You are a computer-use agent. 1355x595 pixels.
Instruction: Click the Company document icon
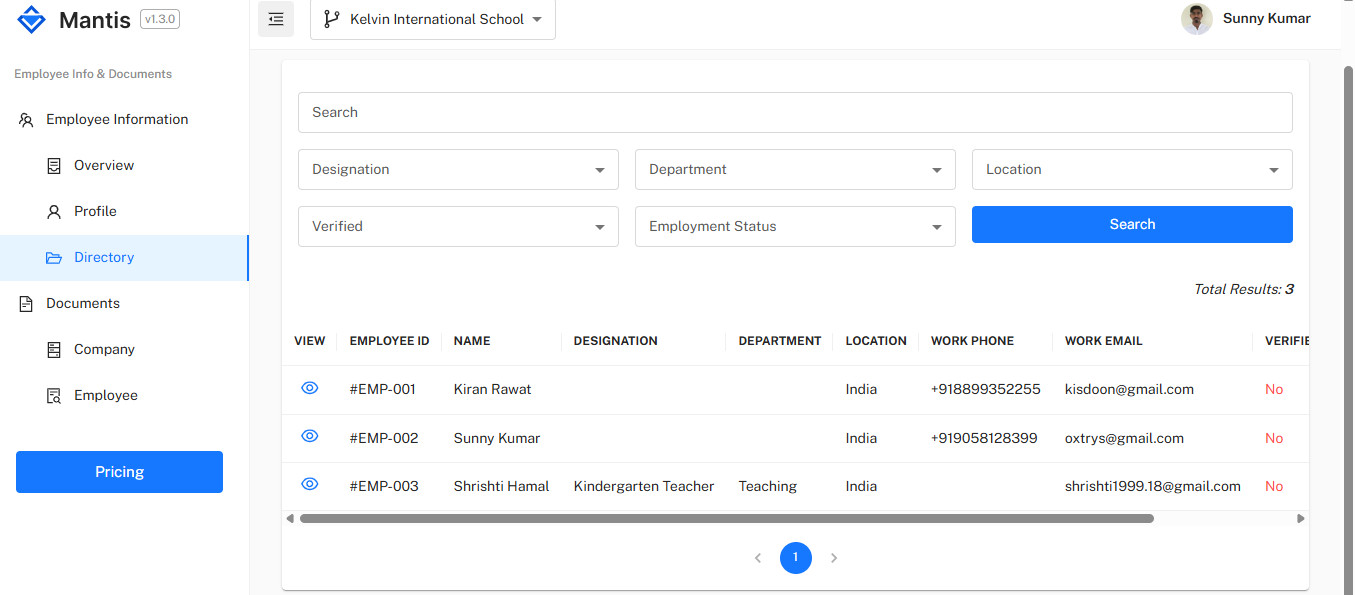tap(54, 350)
